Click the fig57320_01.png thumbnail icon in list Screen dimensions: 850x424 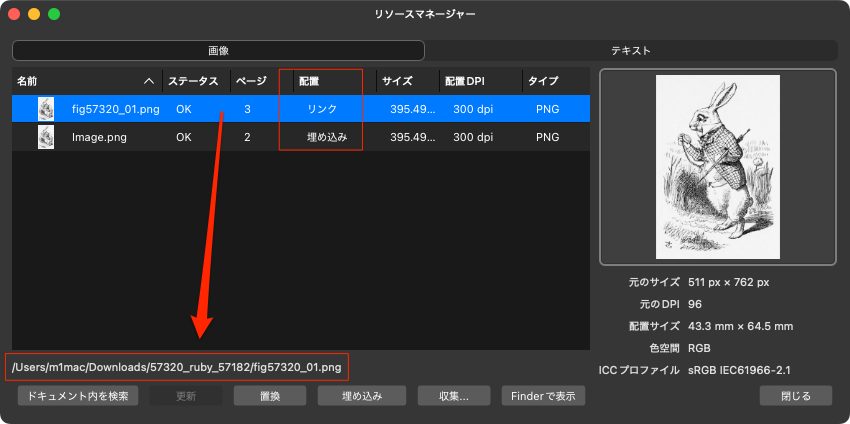point(46,108)
